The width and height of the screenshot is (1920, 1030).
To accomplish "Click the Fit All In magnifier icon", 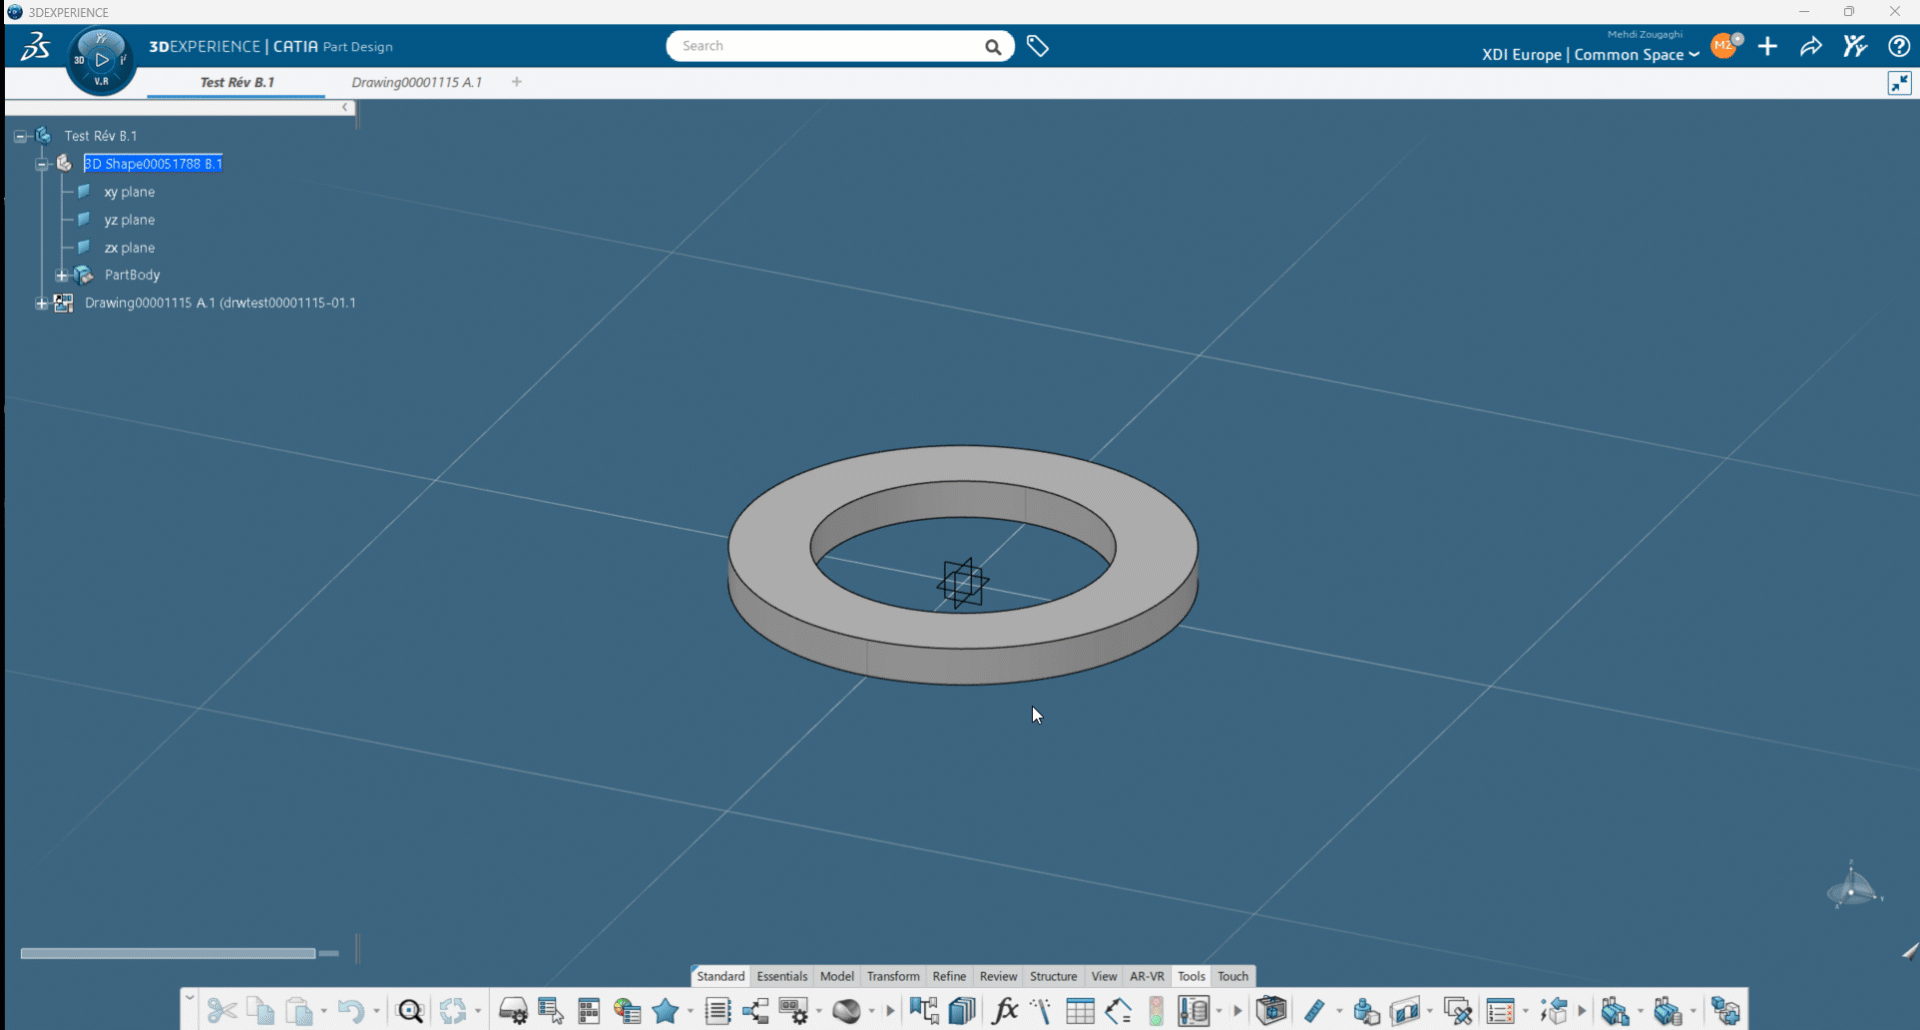I will point(410,1011).
